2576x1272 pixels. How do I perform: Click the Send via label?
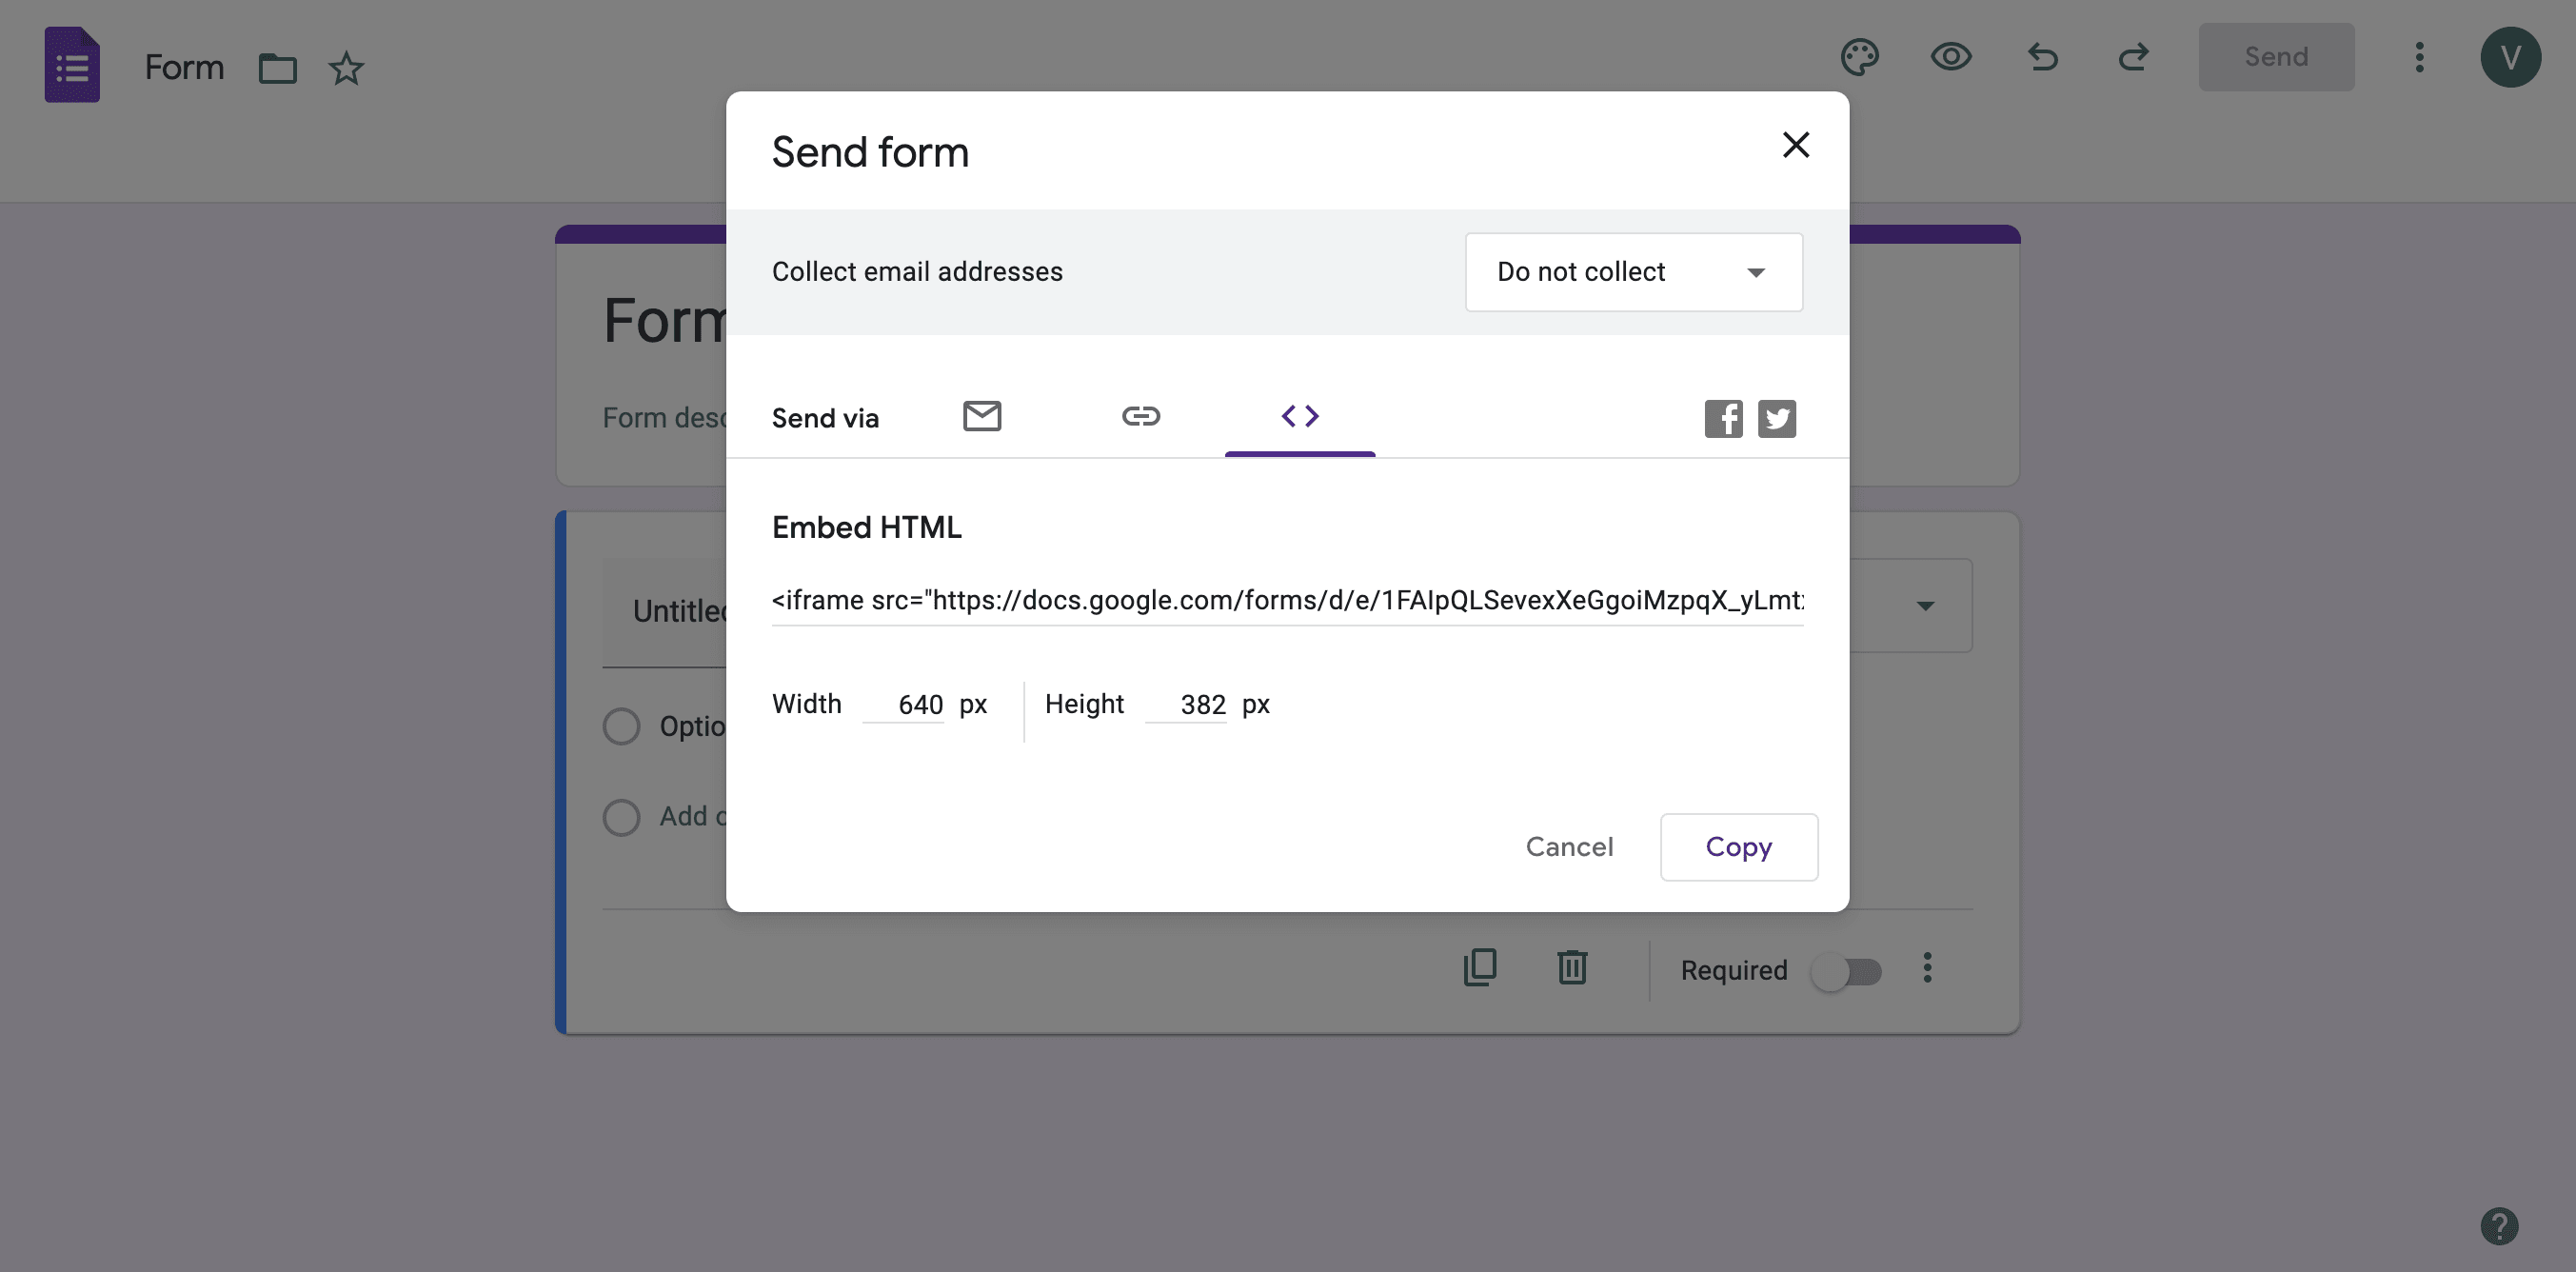pyautogui.click(x=825, y=419)
